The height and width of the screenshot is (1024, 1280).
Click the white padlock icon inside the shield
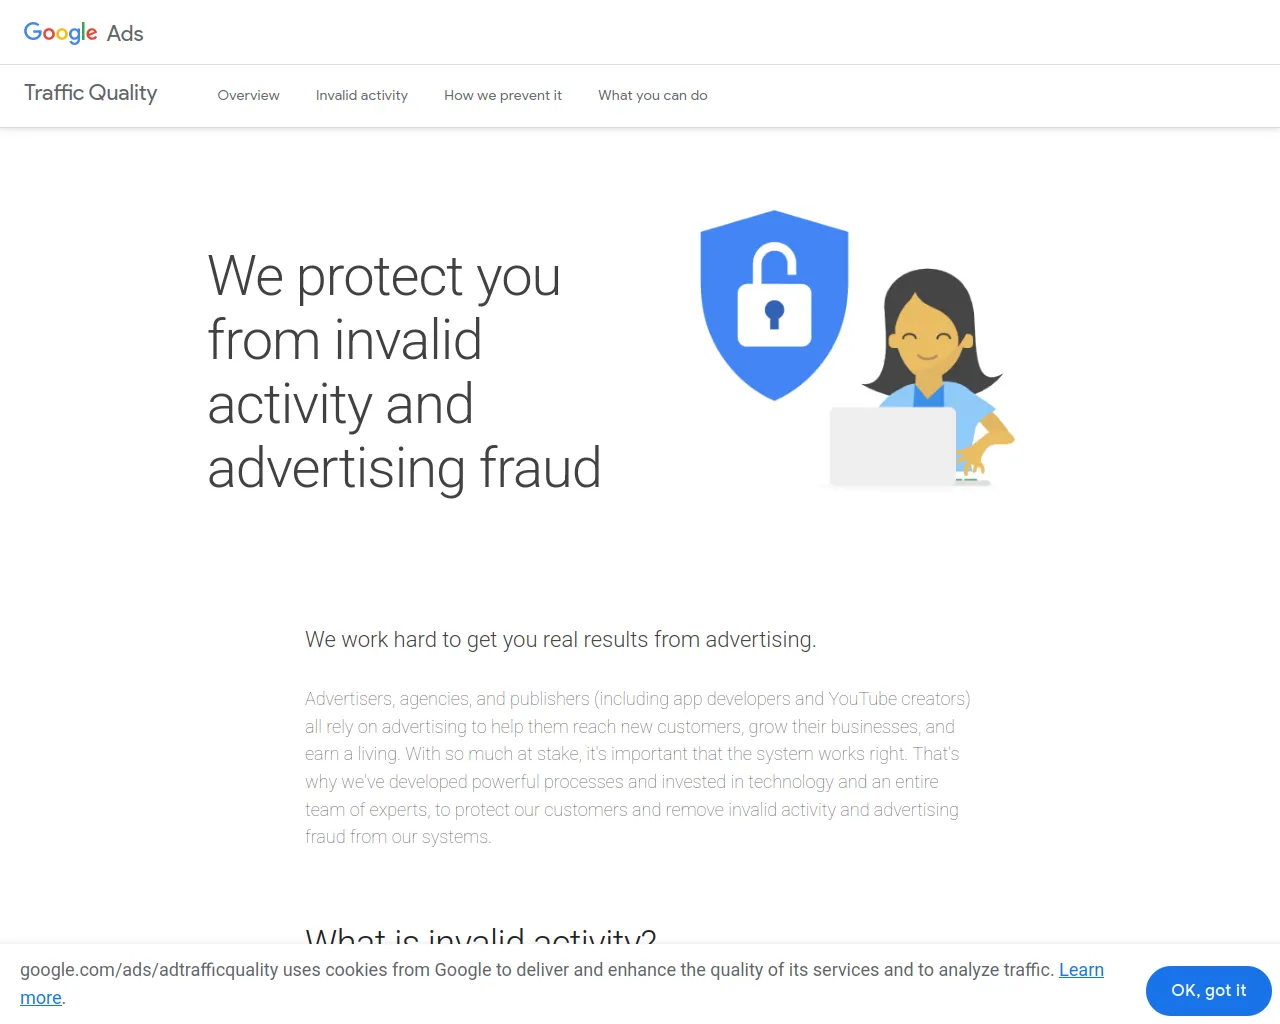coord(774,300)
